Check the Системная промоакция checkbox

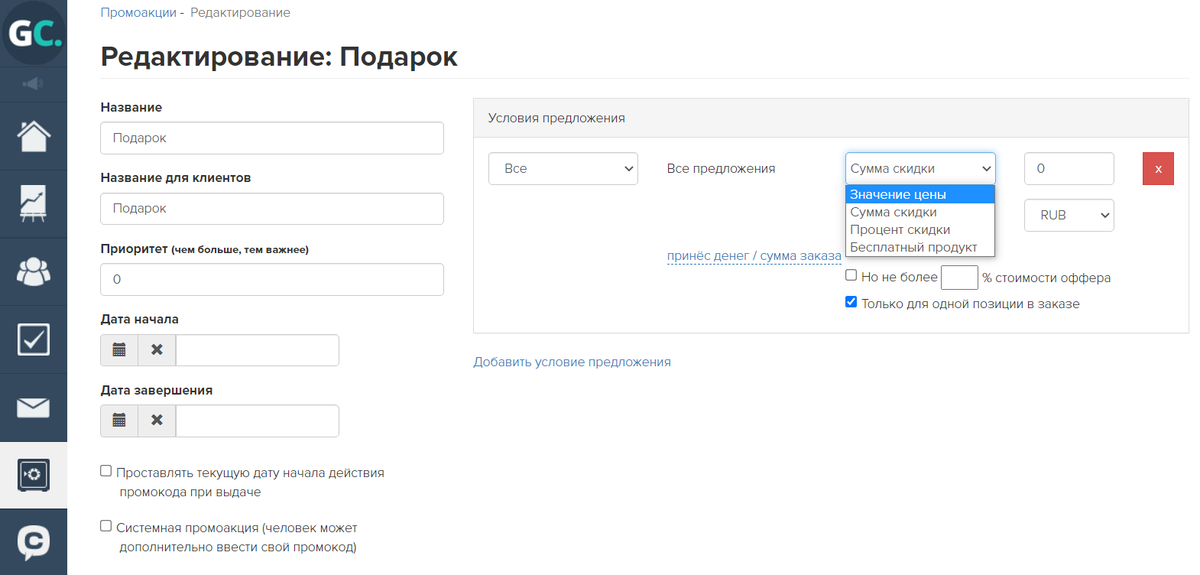coord(106,525)
